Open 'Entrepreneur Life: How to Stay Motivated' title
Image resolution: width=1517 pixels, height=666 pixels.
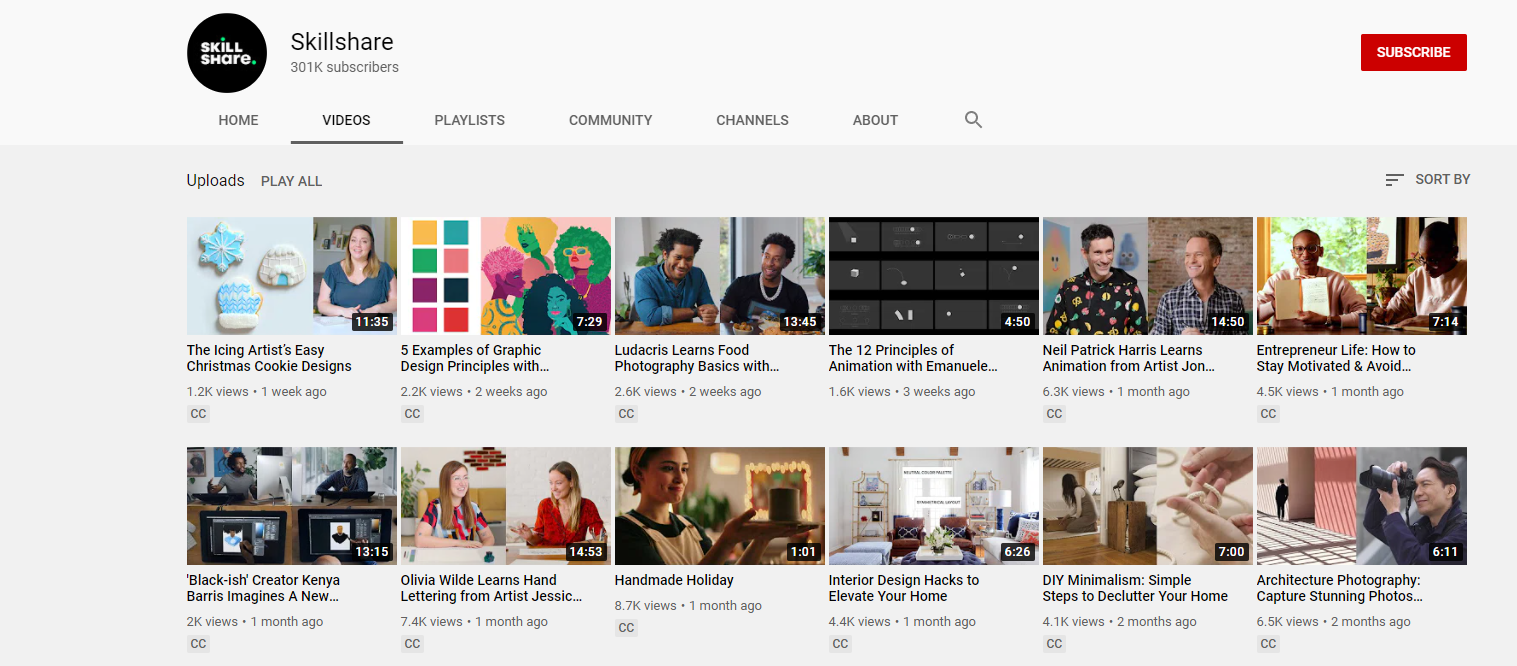[x=1336, y=358]
